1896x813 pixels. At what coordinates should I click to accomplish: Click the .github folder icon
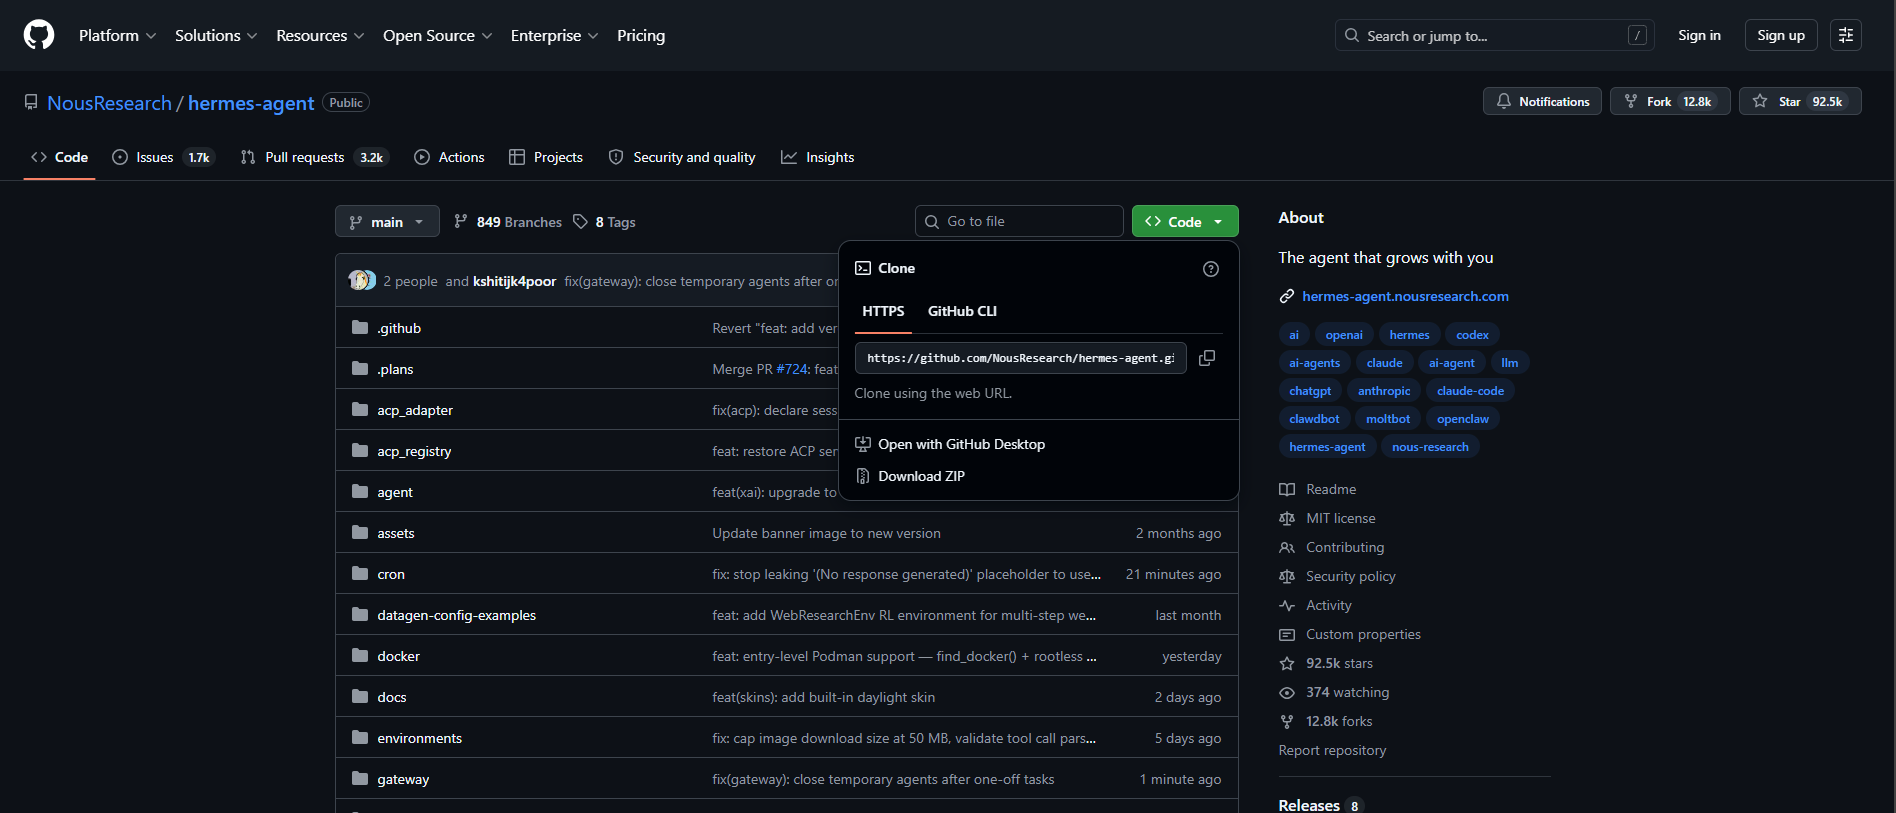point(360,328)
